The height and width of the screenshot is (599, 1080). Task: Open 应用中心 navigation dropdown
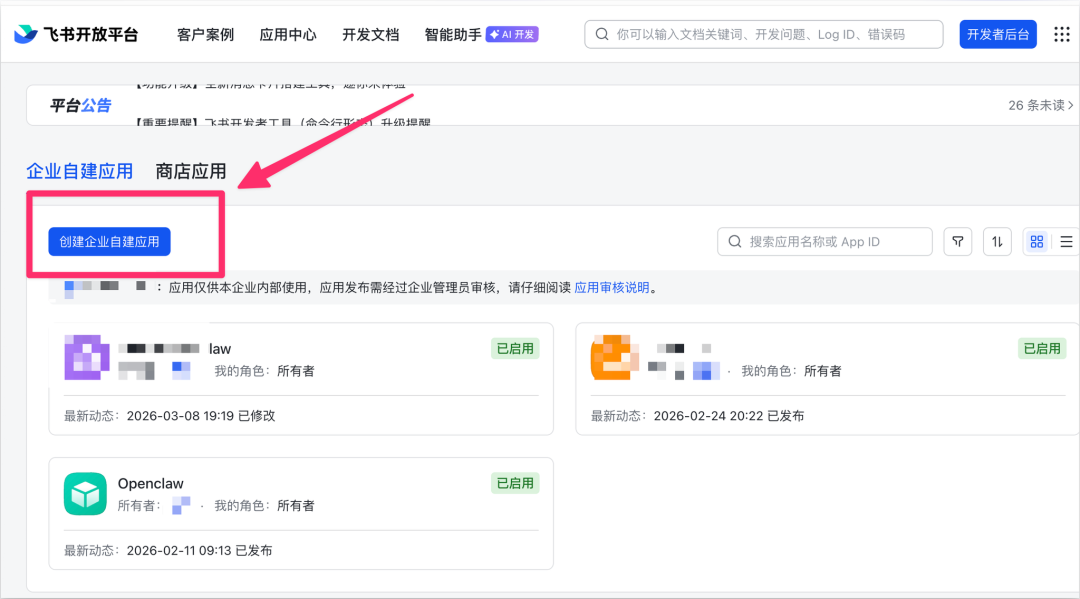tap(287, 33)
